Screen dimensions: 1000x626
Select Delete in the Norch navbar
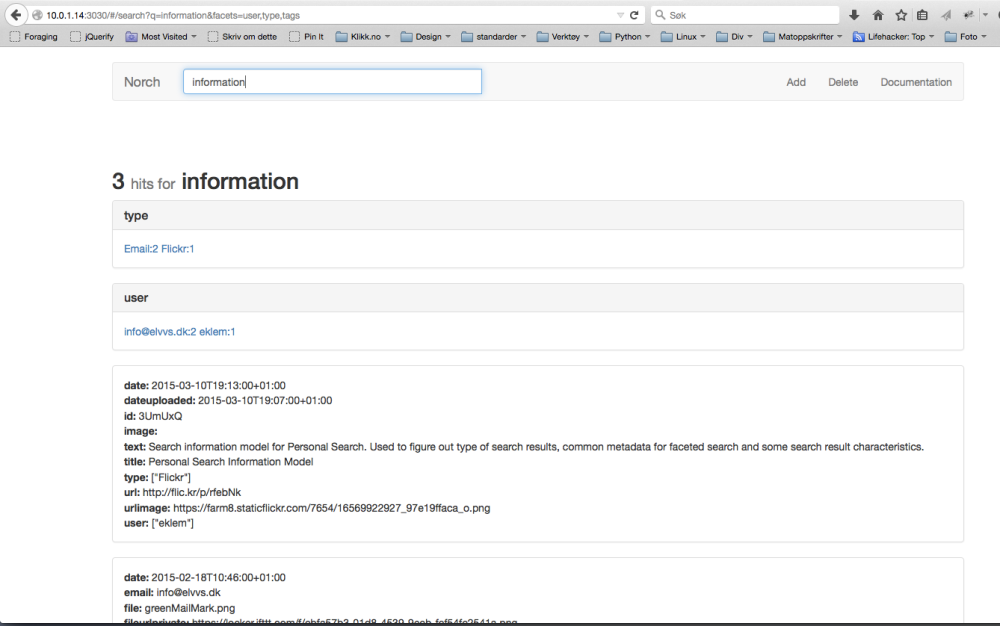(x=843, y=82)
